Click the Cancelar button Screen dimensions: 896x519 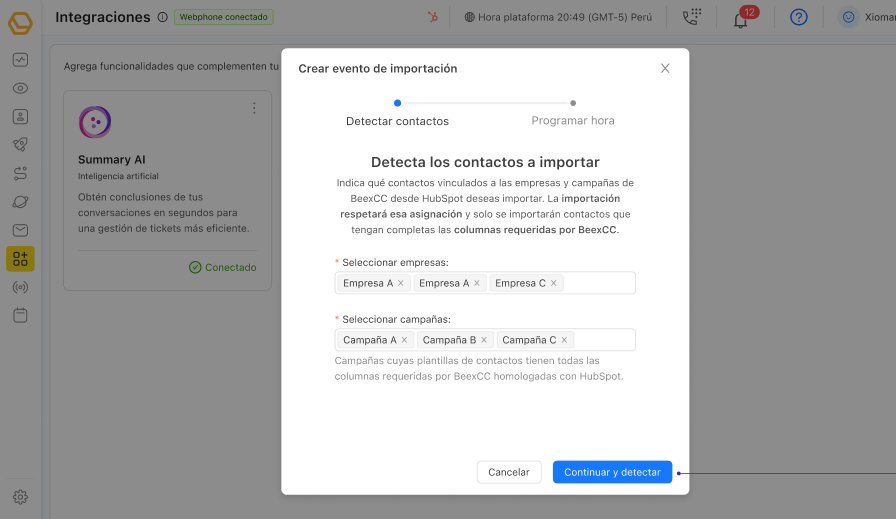pyautogui.click(x=509, y=472)
